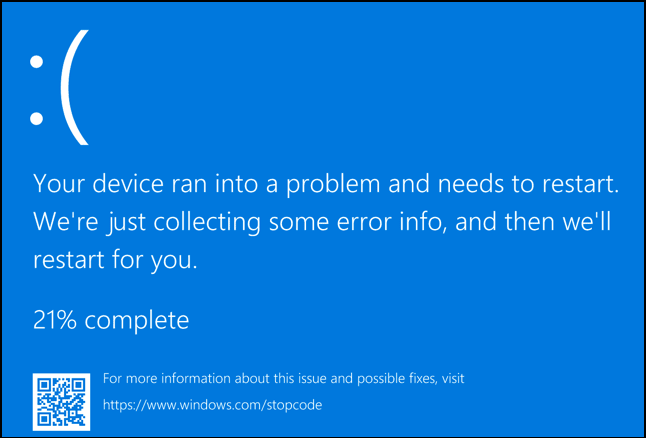Click the "21% complete" progress text
This screenshot has width=646, height=438.
coord(111,321)
